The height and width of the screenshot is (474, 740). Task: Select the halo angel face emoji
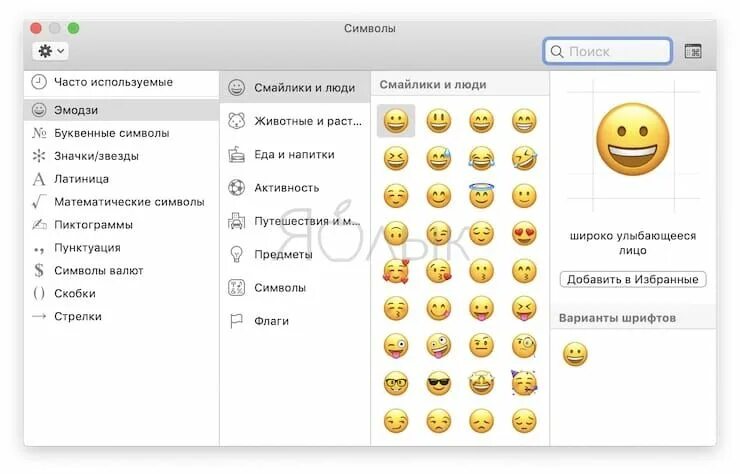(481, 195)
